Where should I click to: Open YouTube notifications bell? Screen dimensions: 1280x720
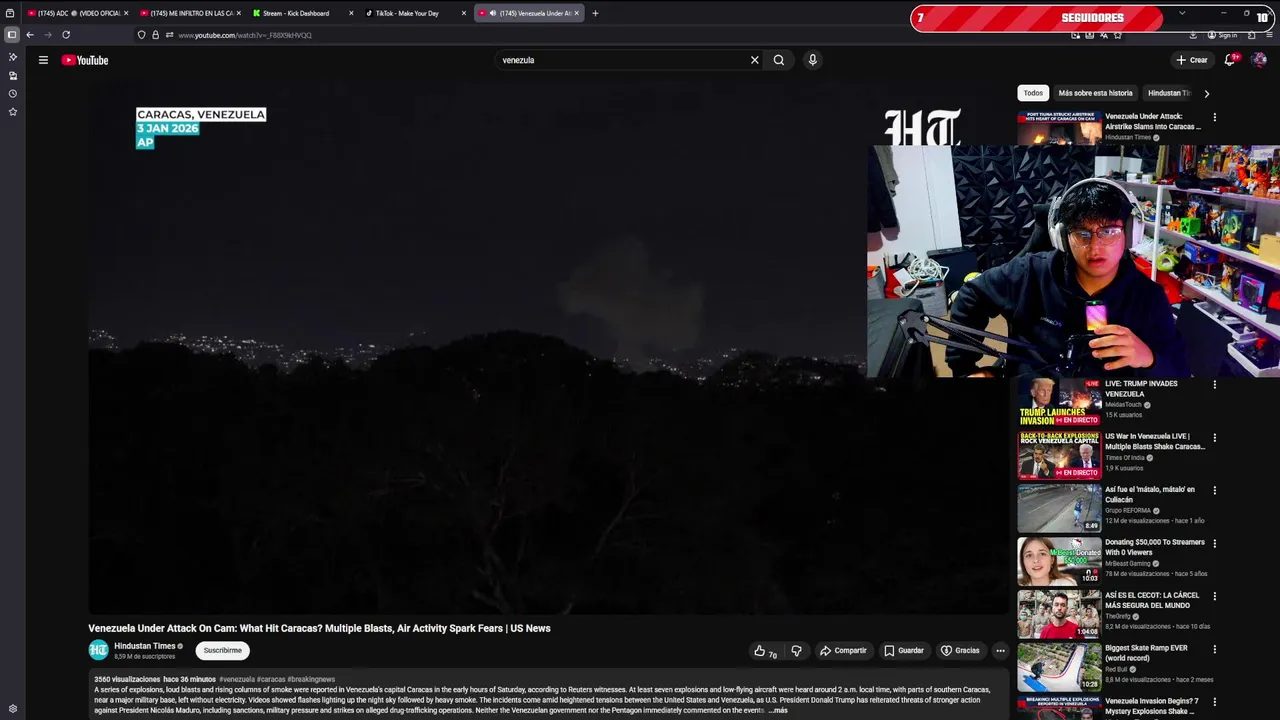pos(1231,60)
